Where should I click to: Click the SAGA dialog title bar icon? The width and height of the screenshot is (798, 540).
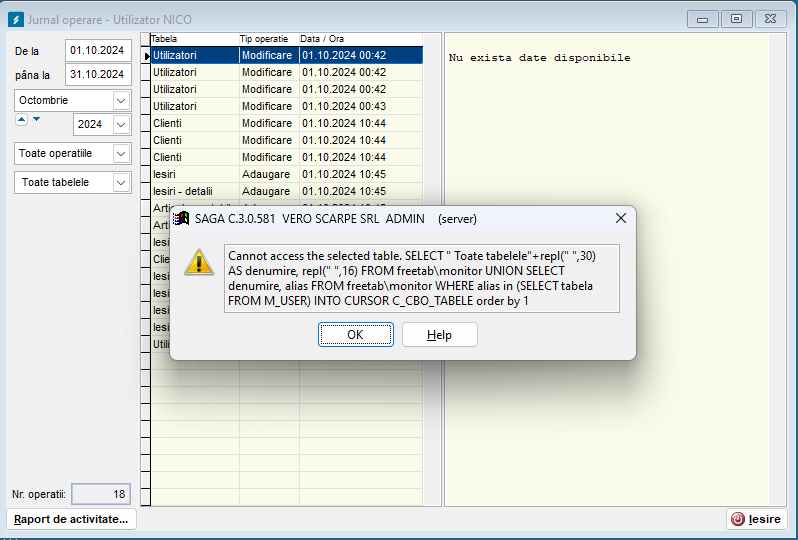click(x=181, y=219)
